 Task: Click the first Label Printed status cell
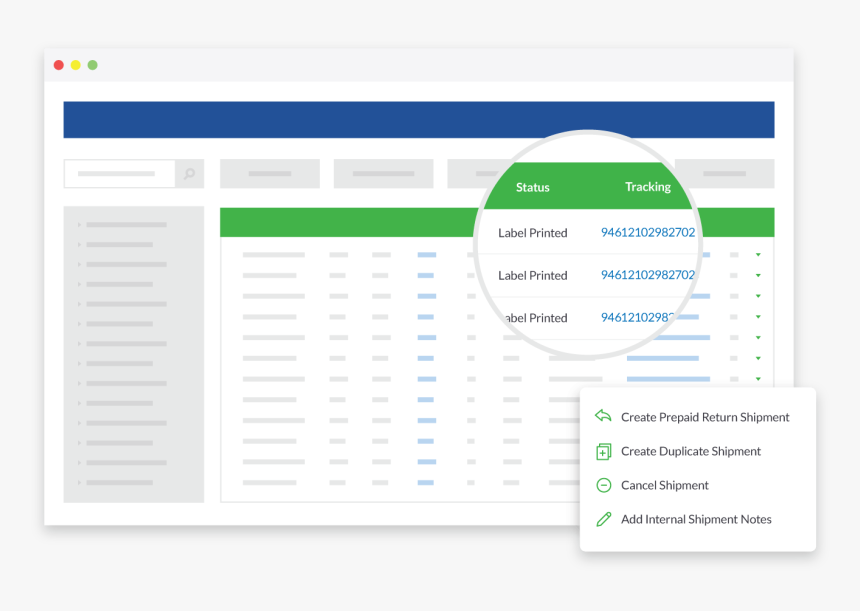[532, 232]
